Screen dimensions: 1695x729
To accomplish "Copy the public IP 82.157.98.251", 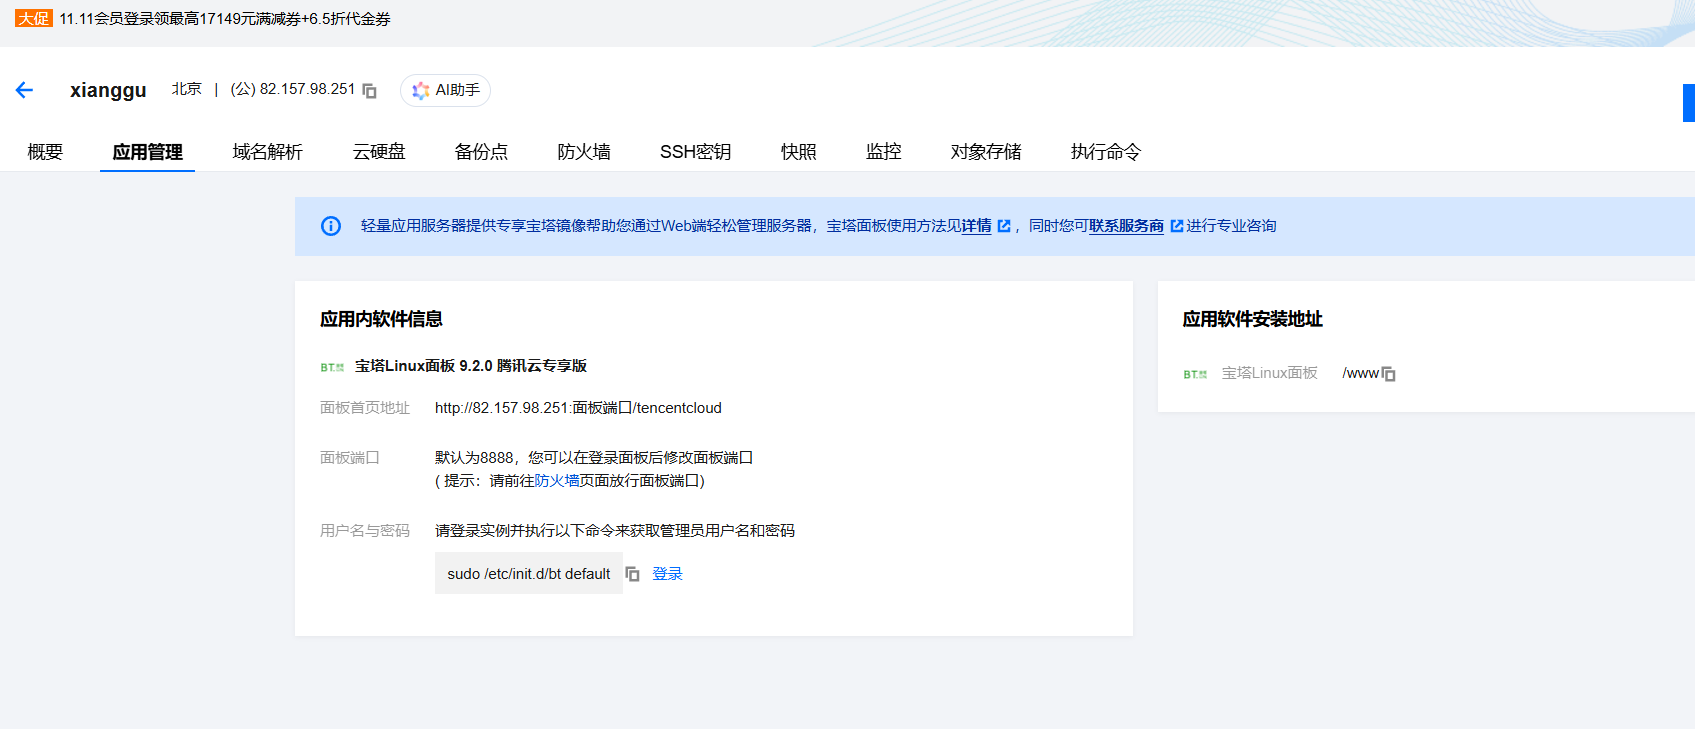I will click(369, 91).
